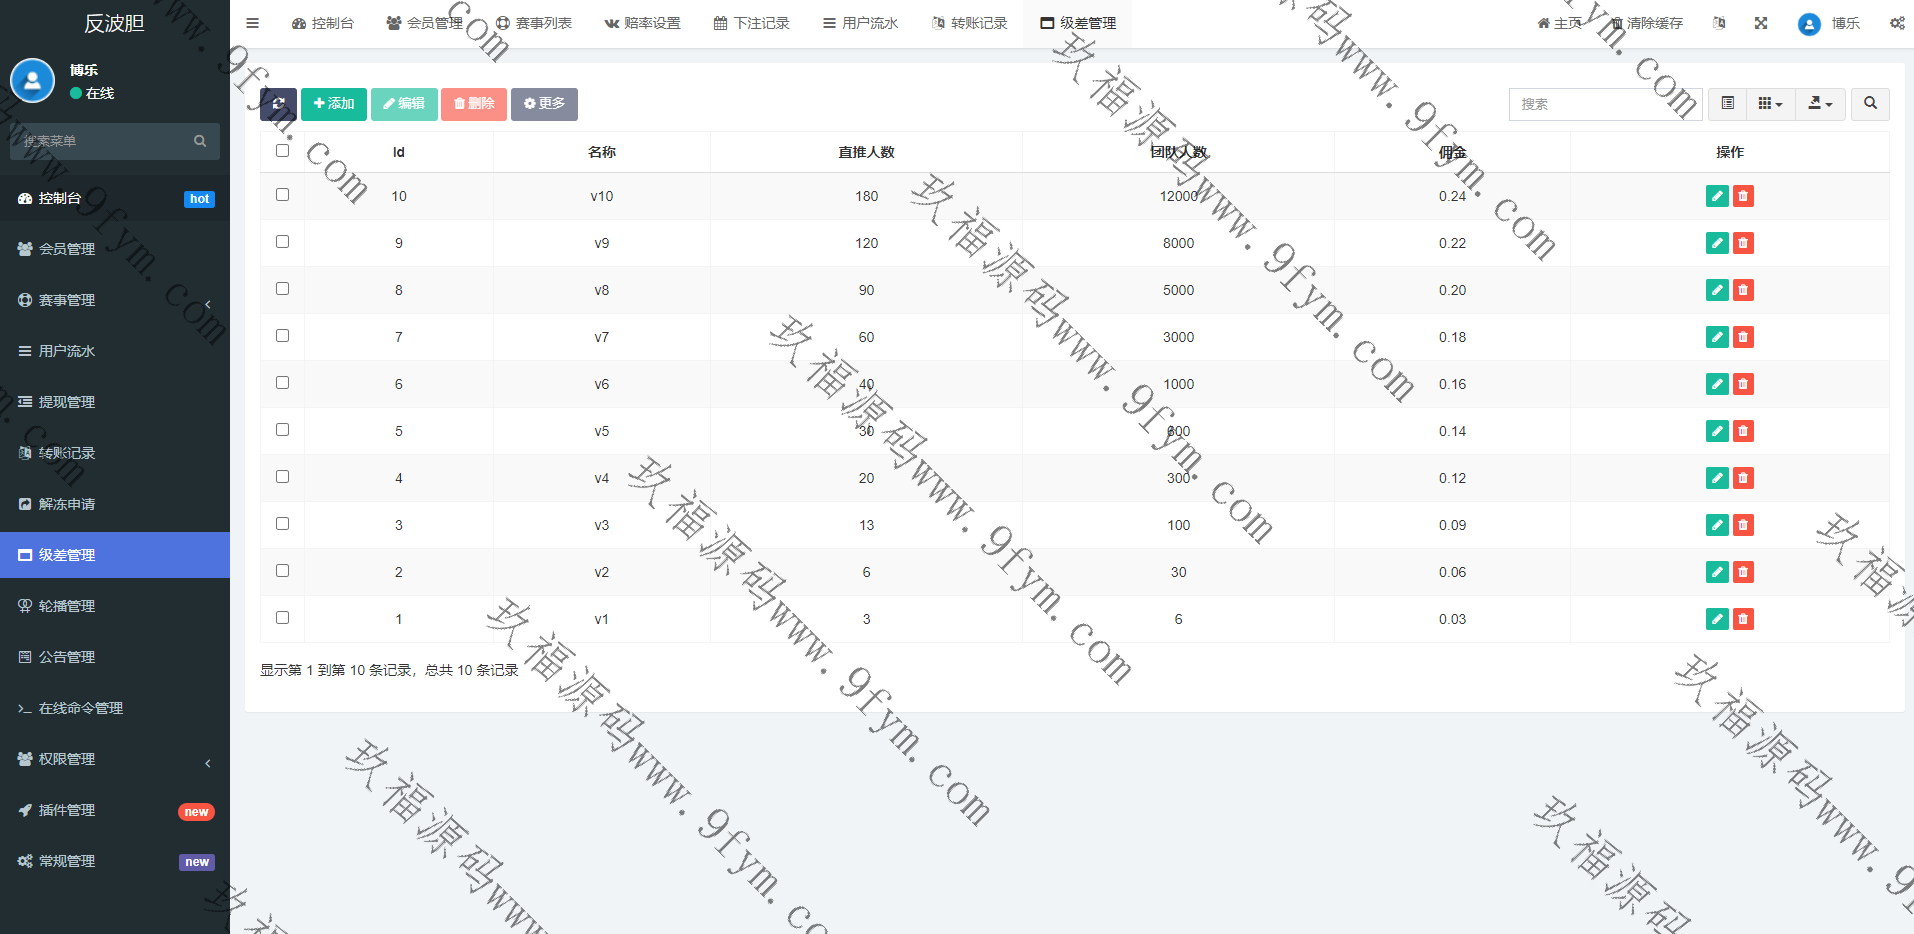
Task: Click the refresh icon in the table toolbar
Action: 278,104
